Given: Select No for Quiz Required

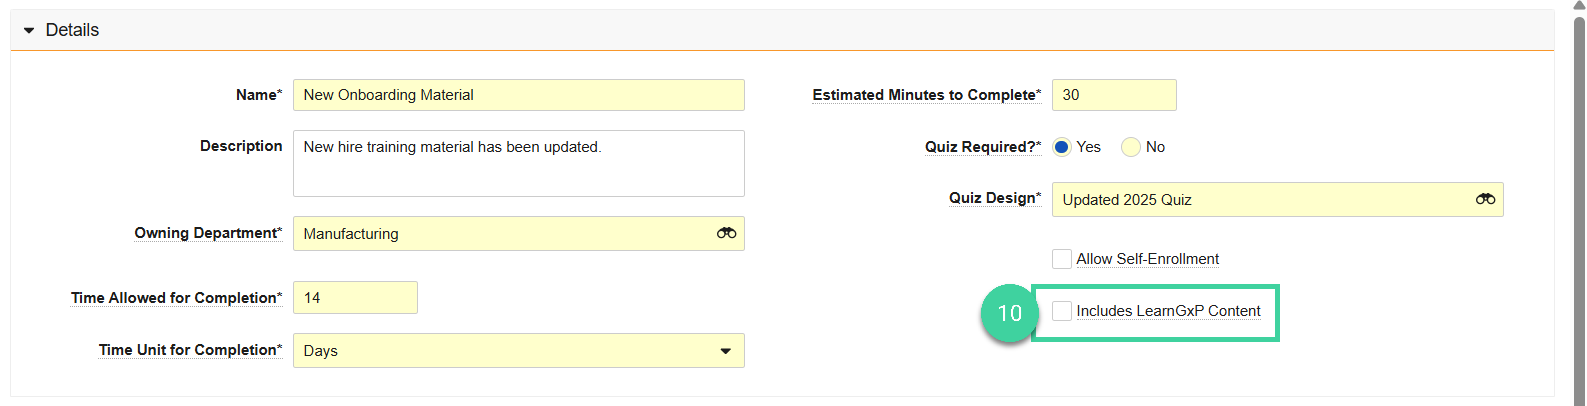Looking at the screenshot, I should 1131,147.
